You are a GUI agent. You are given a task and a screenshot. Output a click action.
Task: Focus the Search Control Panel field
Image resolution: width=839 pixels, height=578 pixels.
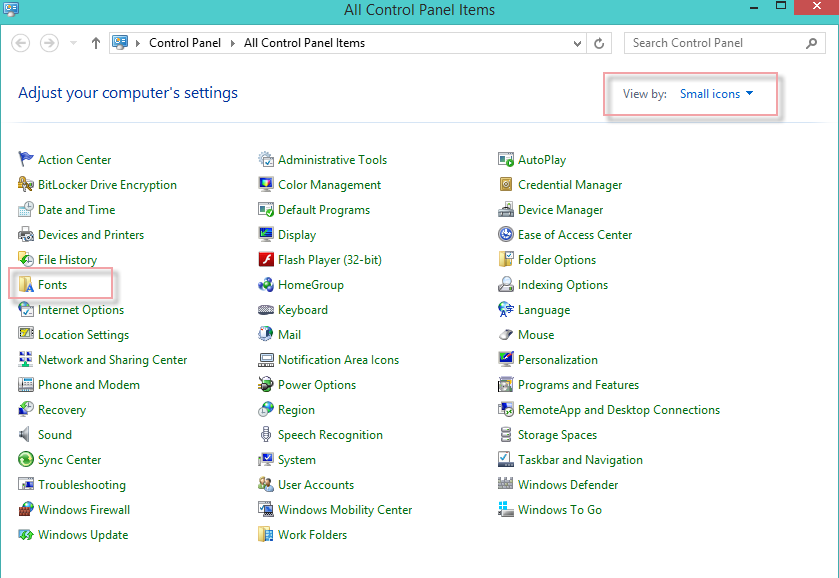coord(724,43)
